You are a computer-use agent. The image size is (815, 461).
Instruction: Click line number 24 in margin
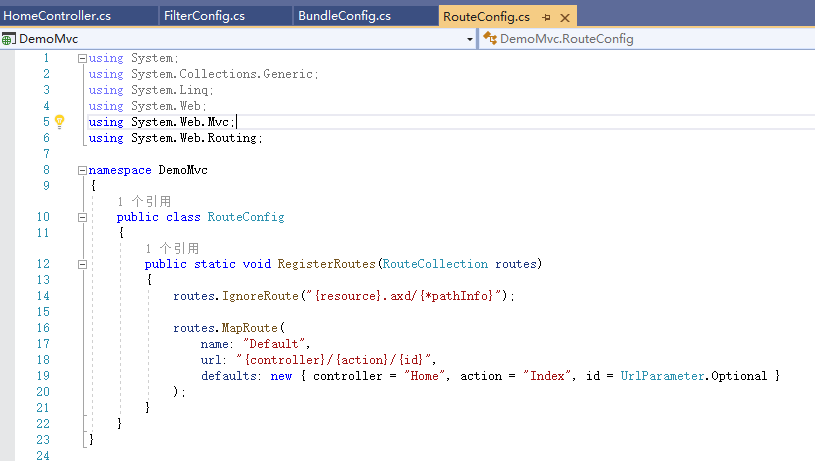(43, 455)
